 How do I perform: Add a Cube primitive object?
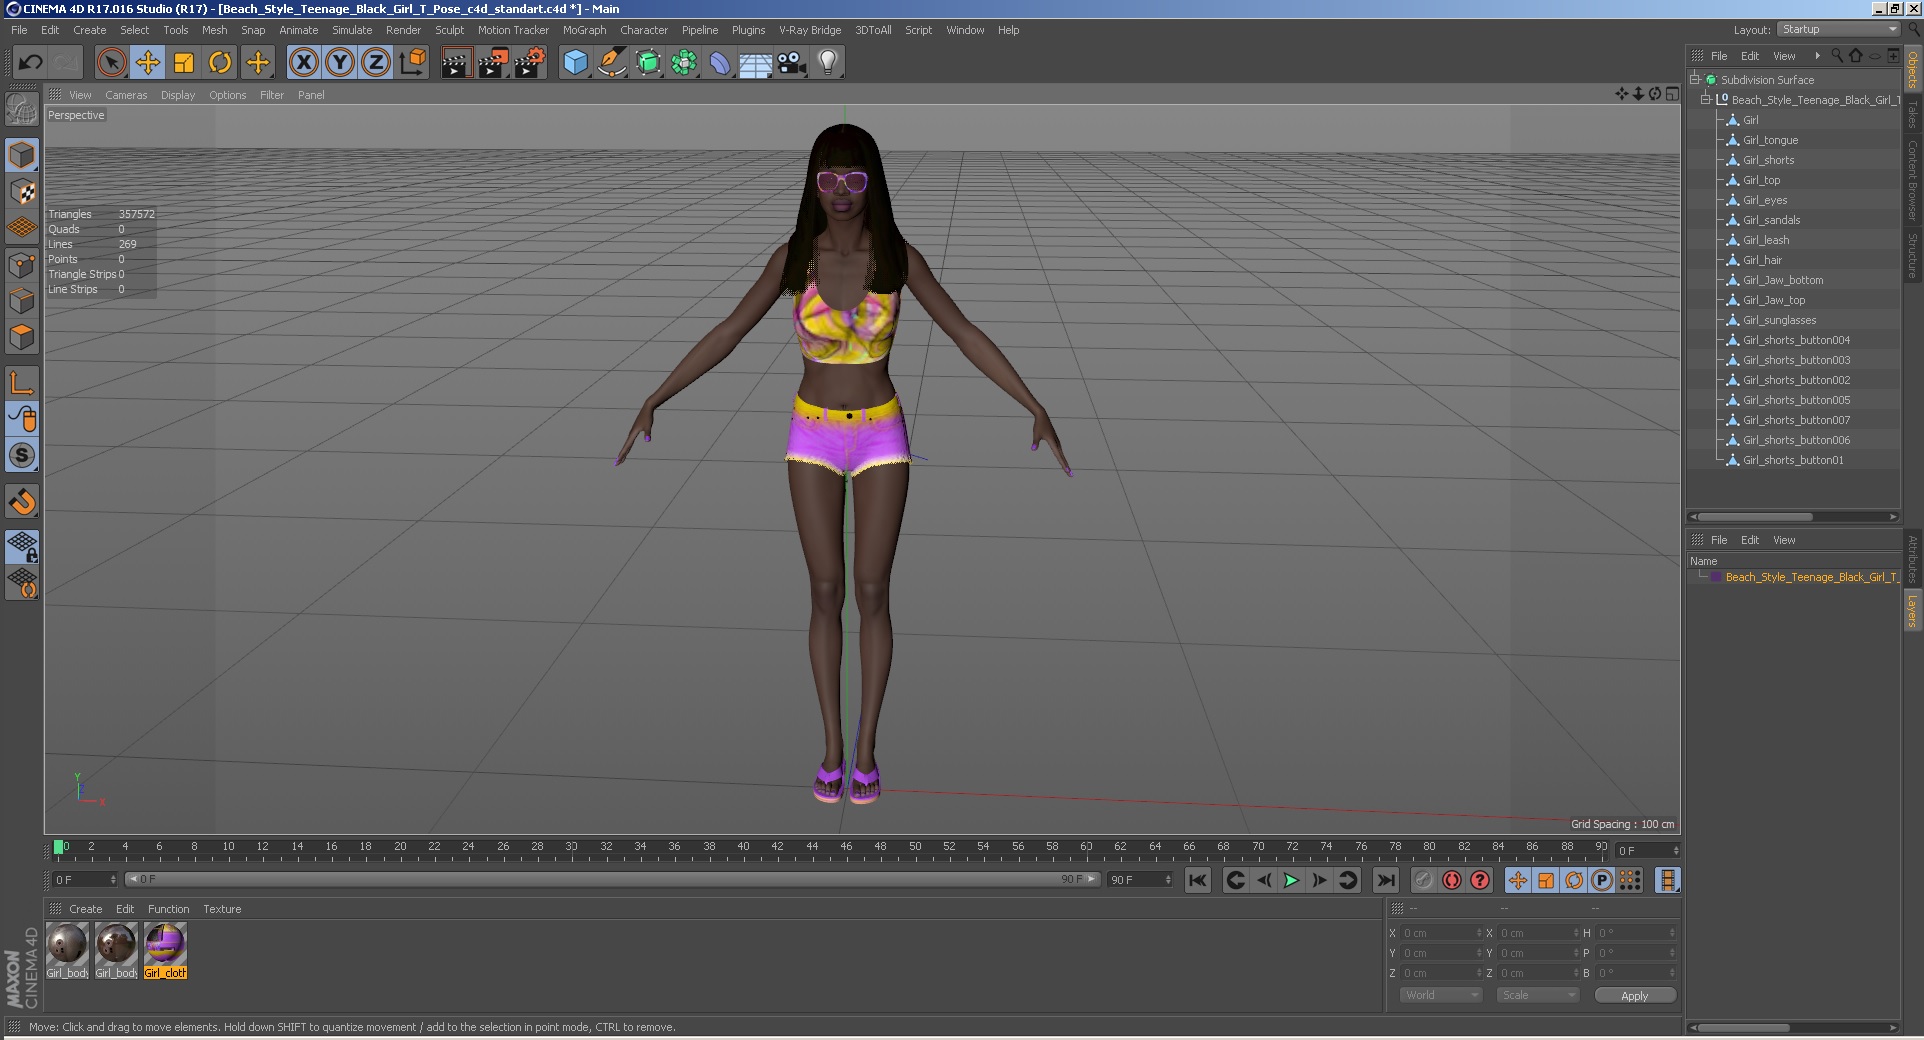click(x=575, y=63)
